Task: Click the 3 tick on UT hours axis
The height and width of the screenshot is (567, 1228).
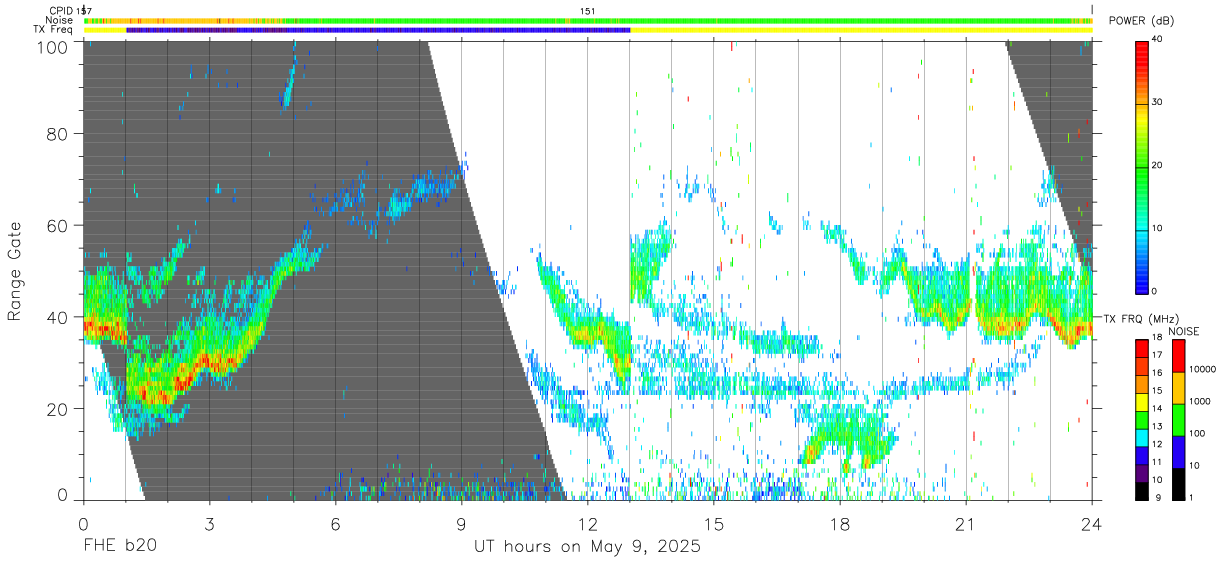Action: [209, 522]
